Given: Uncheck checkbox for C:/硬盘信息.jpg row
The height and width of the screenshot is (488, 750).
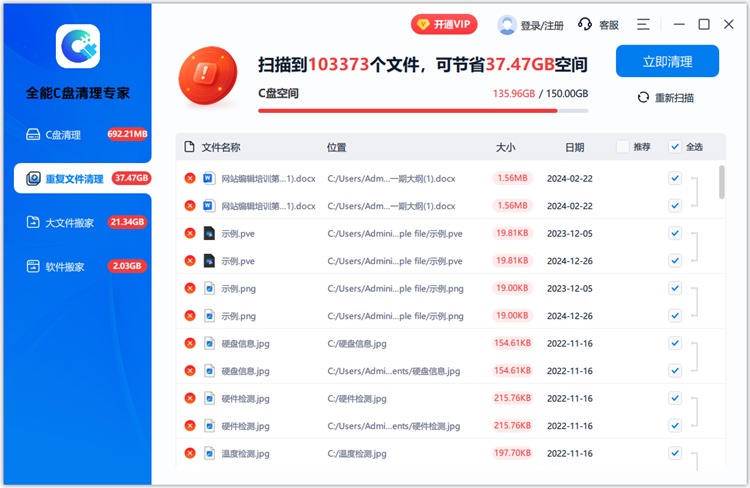Looking at the screenshot, I should coord(675,343).
